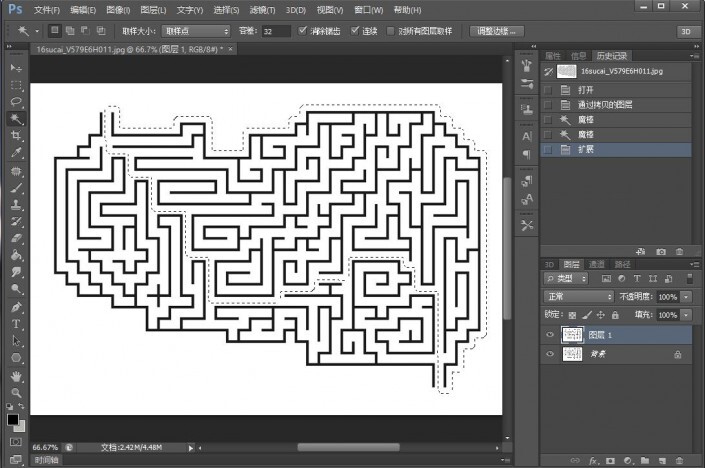Screen dimensions: 705x468
Task: Toggle the anti-alias (消除锯齿) checkbox
Action: 303,31
